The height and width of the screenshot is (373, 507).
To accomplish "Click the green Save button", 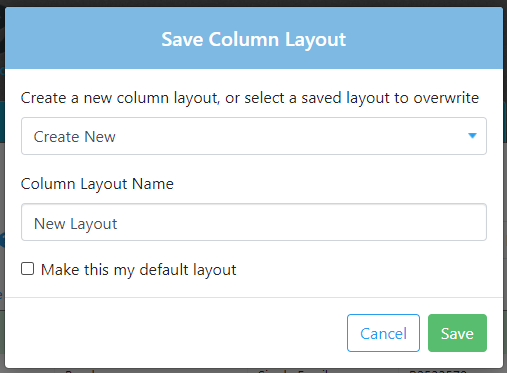I will (457, 333).
